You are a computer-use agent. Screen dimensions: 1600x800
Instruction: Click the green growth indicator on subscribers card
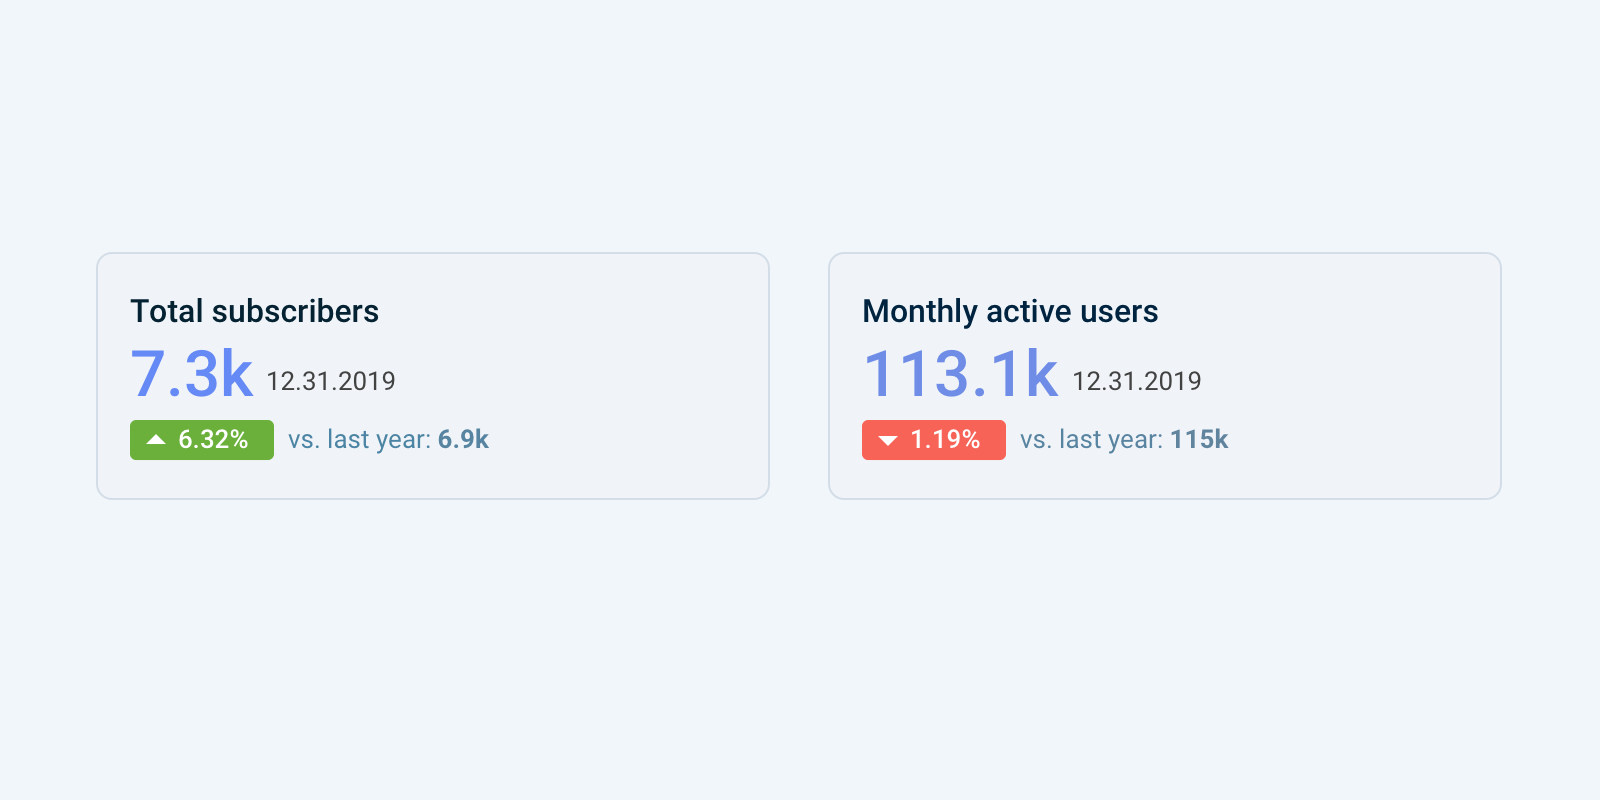pyautogui.click(x=201, y=439)
